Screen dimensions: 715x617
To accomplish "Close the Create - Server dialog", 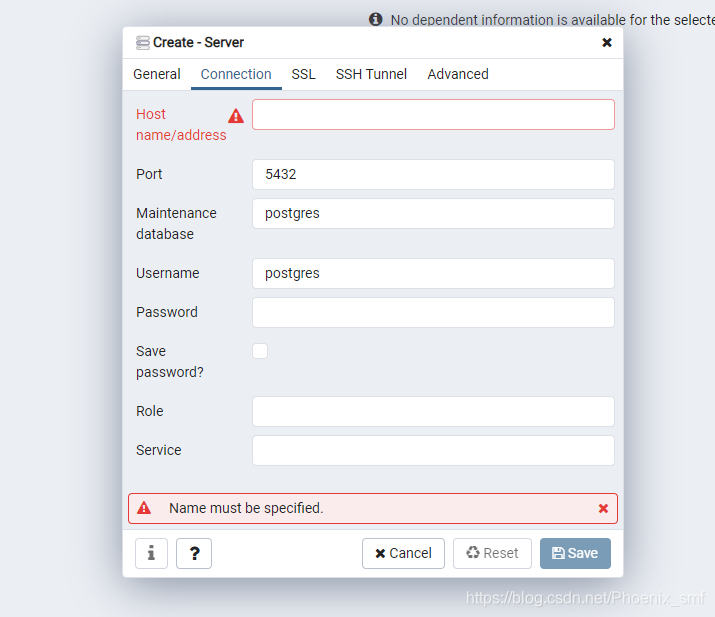I will [x=606, y=42].
